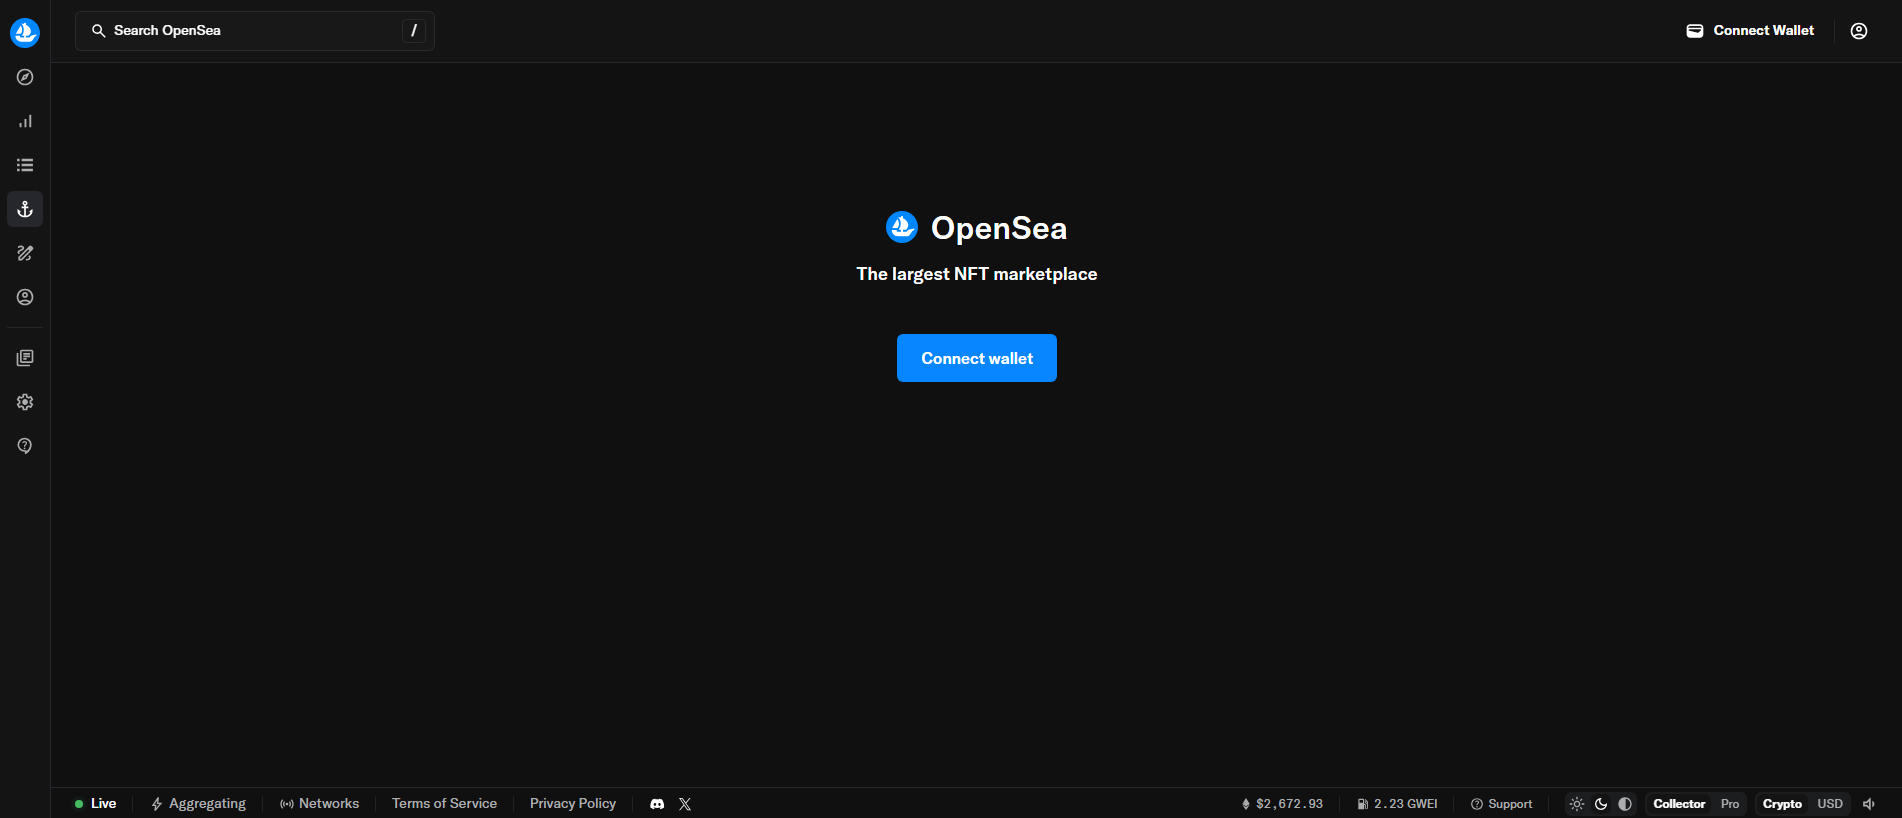Open the Privacy Policy link
Viewport: 1902px width, 818px height.
click(x=573, y=804)
